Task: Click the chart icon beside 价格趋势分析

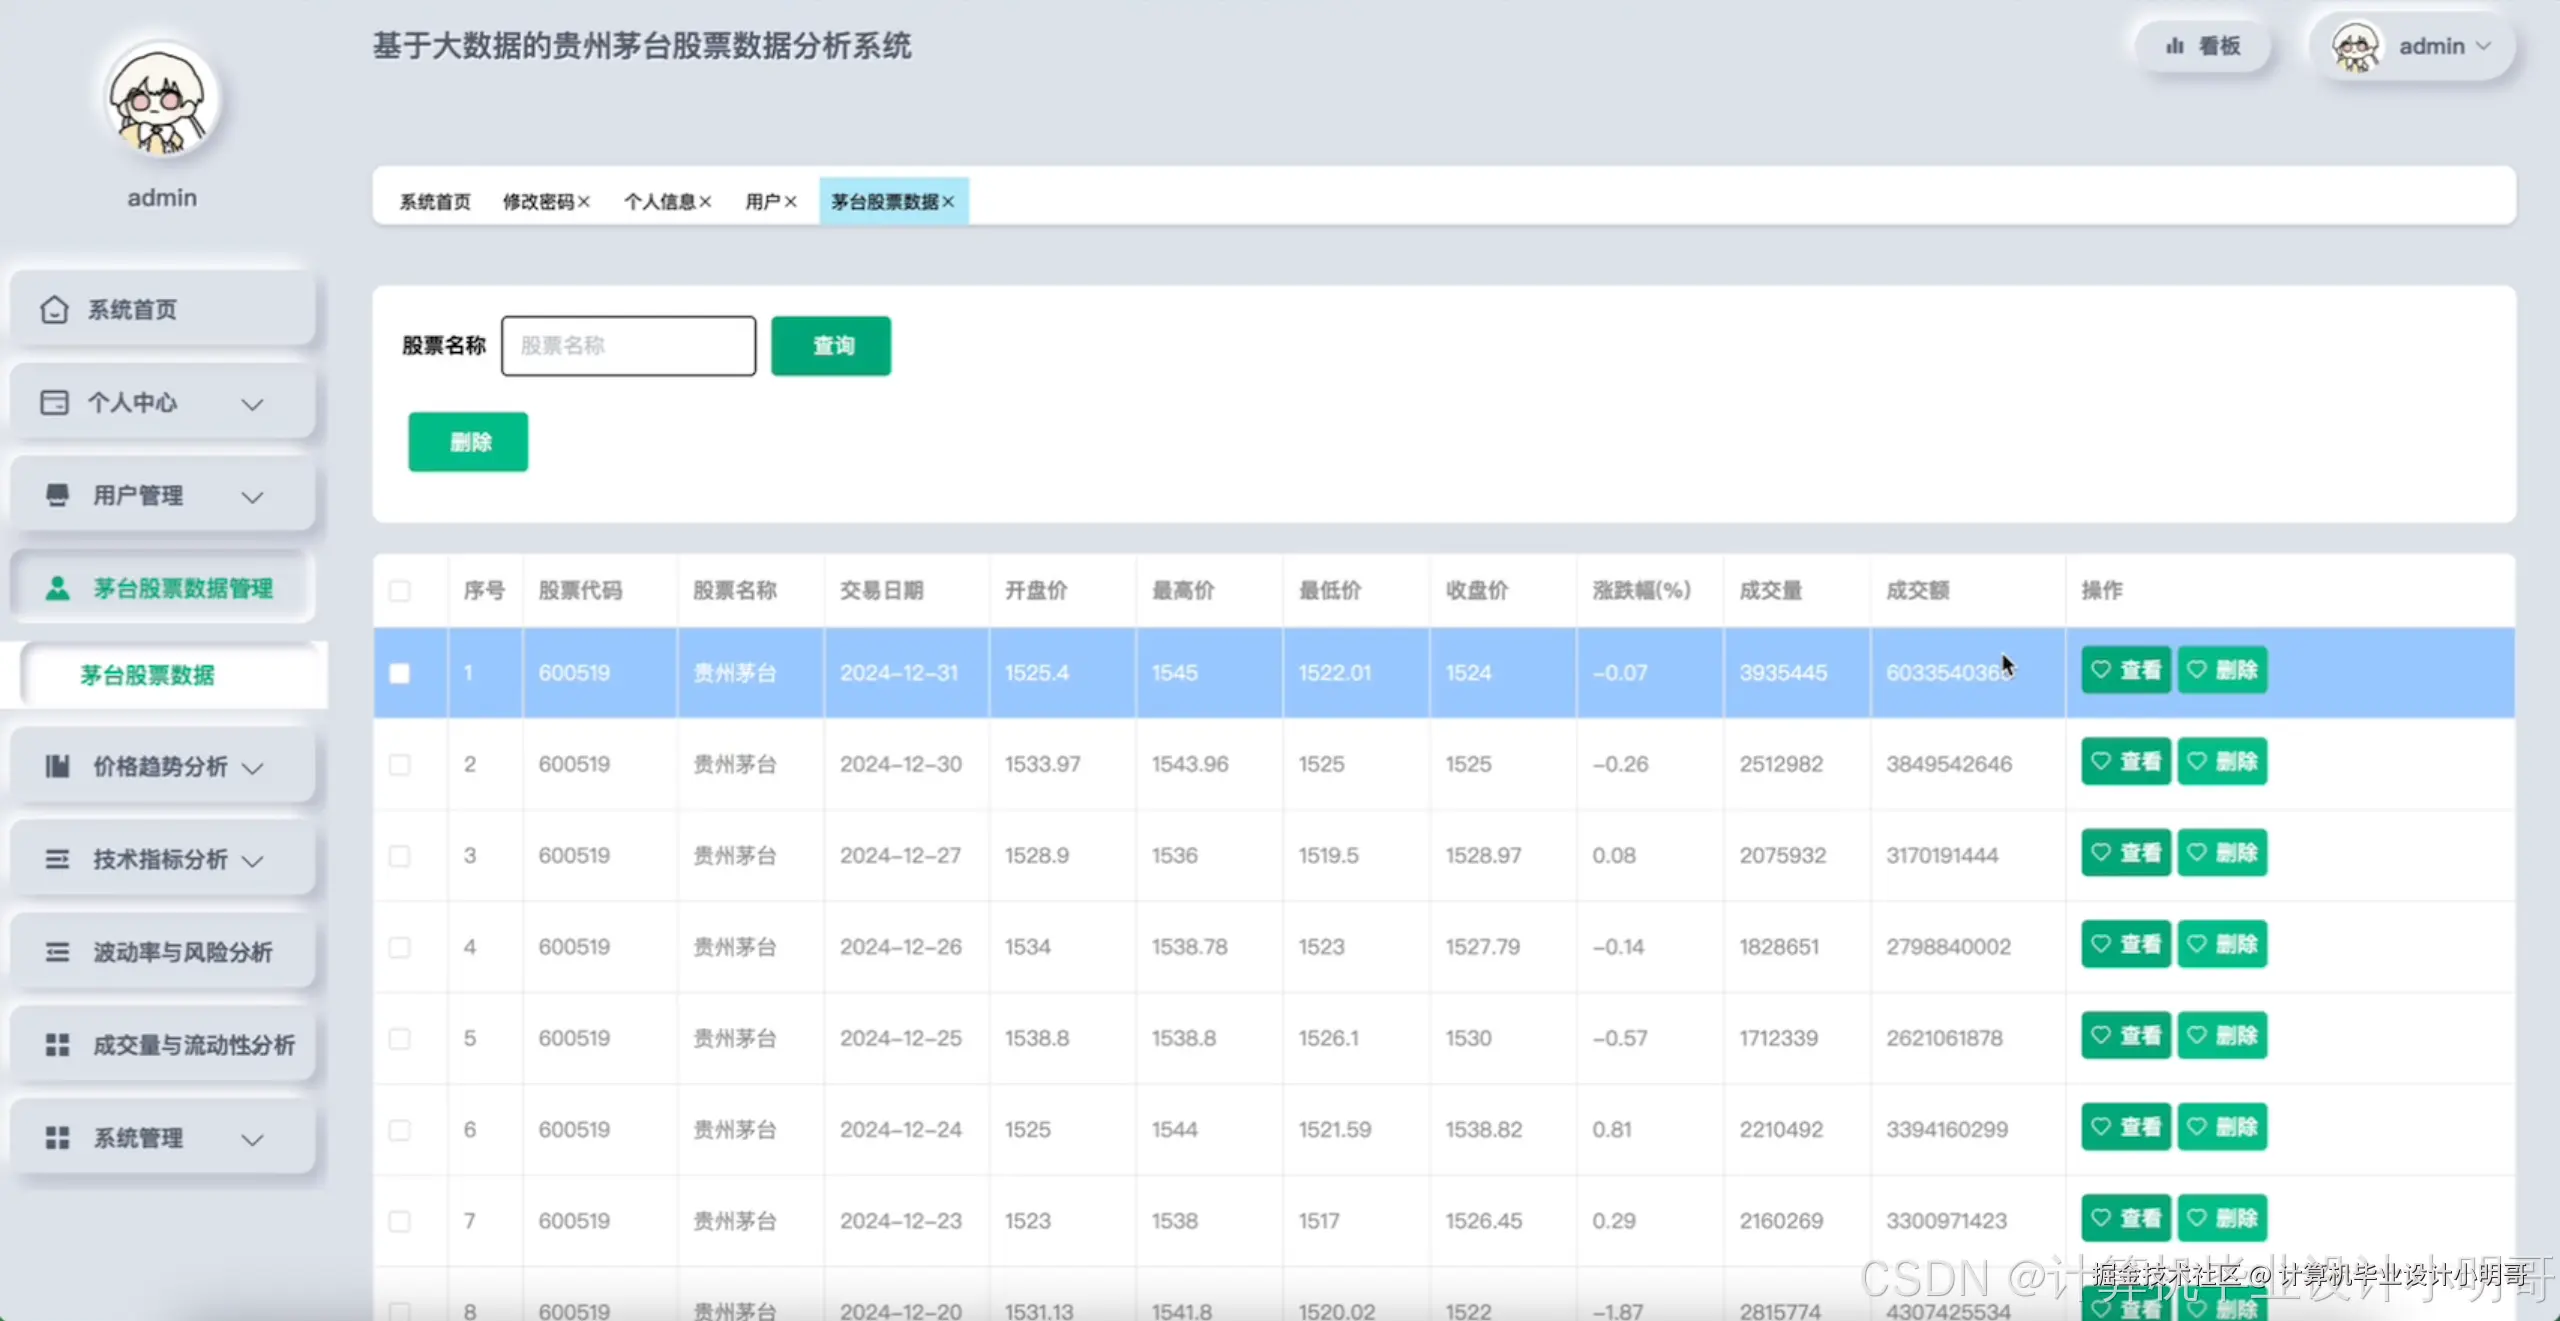Action: [x=57, y=767]
